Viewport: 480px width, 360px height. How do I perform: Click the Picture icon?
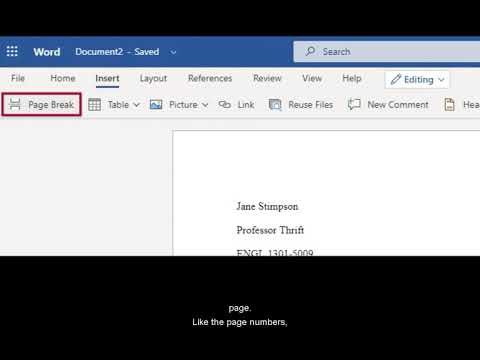click(x=156, y=105)
